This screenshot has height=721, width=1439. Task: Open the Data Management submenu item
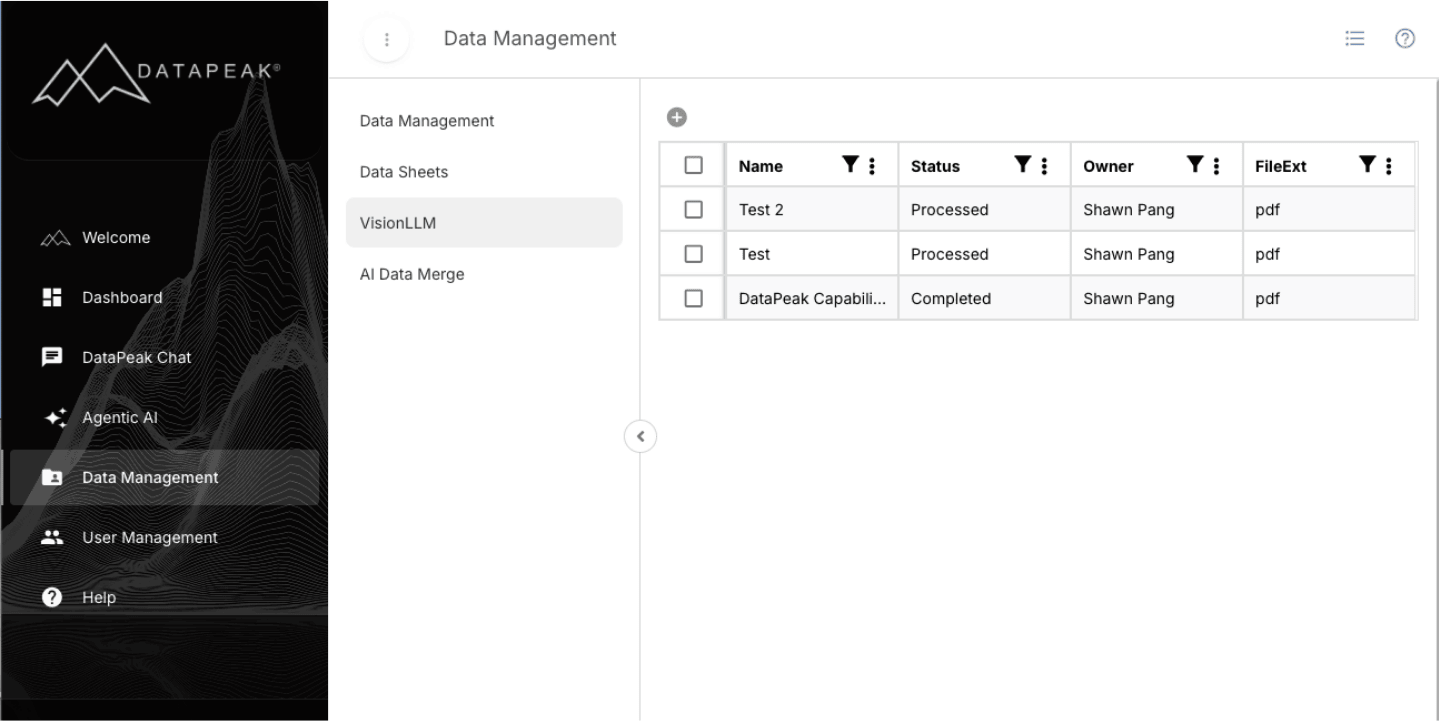pyautogui.click(x=484, y=120)
